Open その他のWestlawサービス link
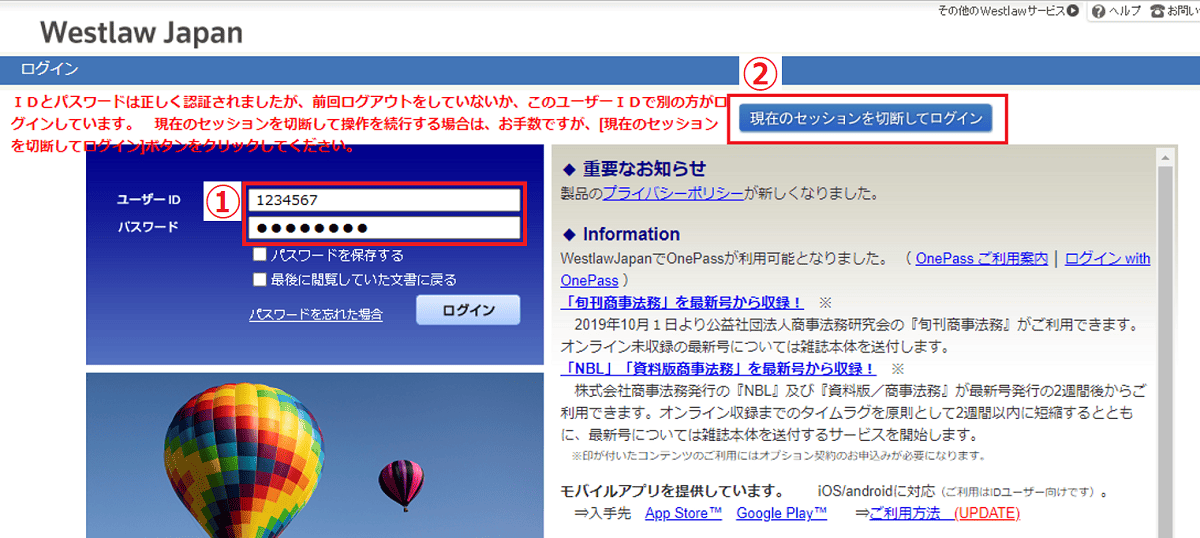 (1001, 11)
